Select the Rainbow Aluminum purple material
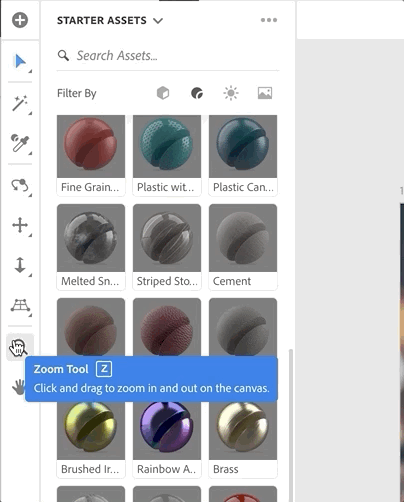The height and width of the screenshot is (502, 404). (x=167, y=430)
